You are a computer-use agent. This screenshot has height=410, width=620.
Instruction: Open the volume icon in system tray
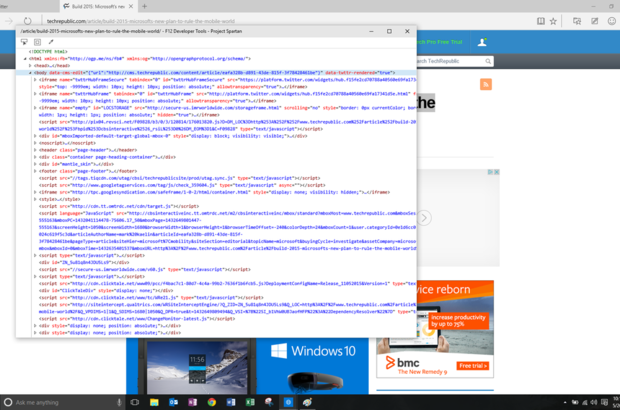click(x=594, y=402)
